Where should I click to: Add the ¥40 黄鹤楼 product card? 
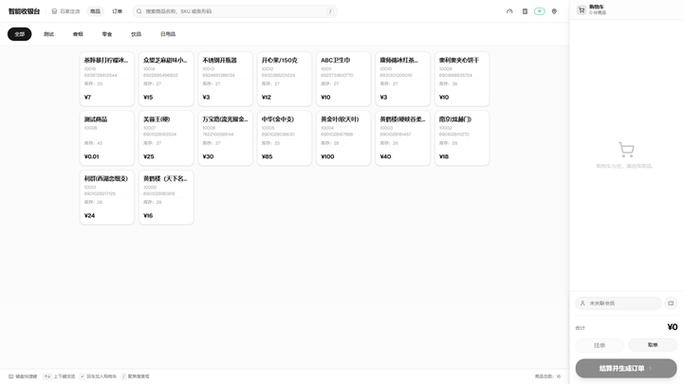click(x=402, y=138)
